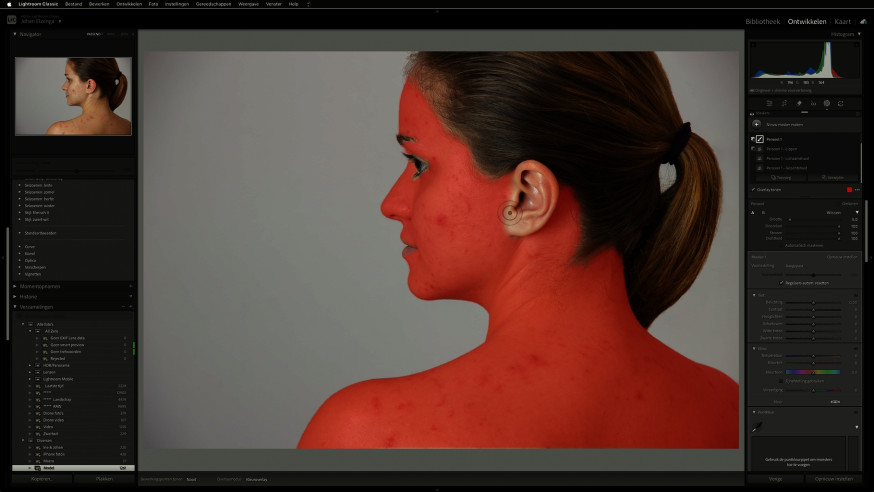Pick the point color eyedropper tool
Screen dimensions: 874x492
[x=757, y=427]
